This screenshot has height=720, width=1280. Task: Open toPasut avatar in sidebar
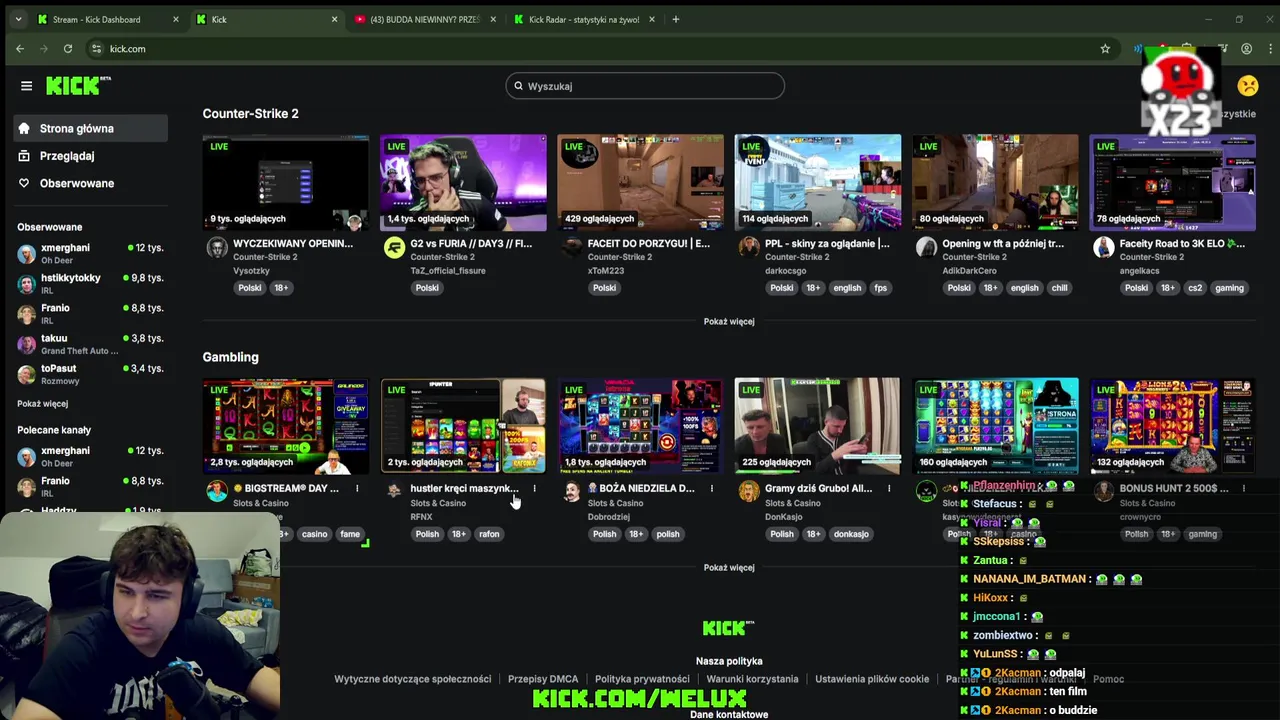(x=26, y=374)
